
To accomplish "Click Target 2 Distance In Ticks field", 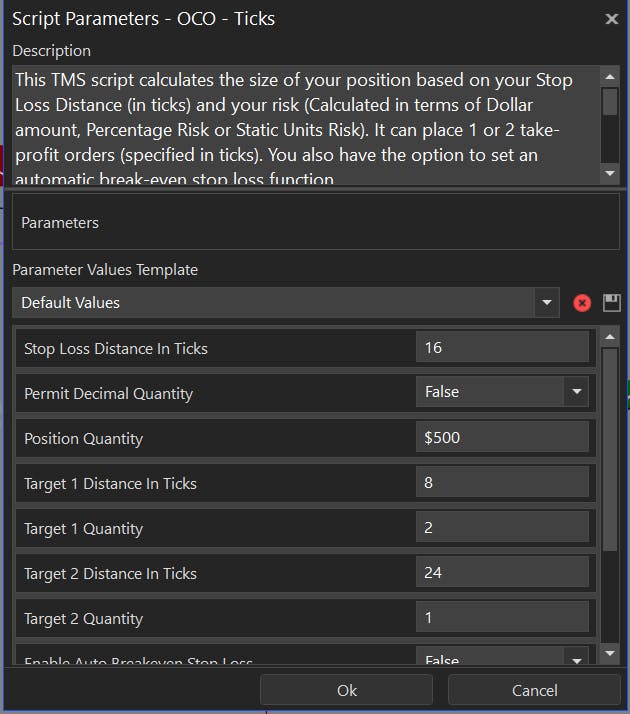I will [502, 573].
